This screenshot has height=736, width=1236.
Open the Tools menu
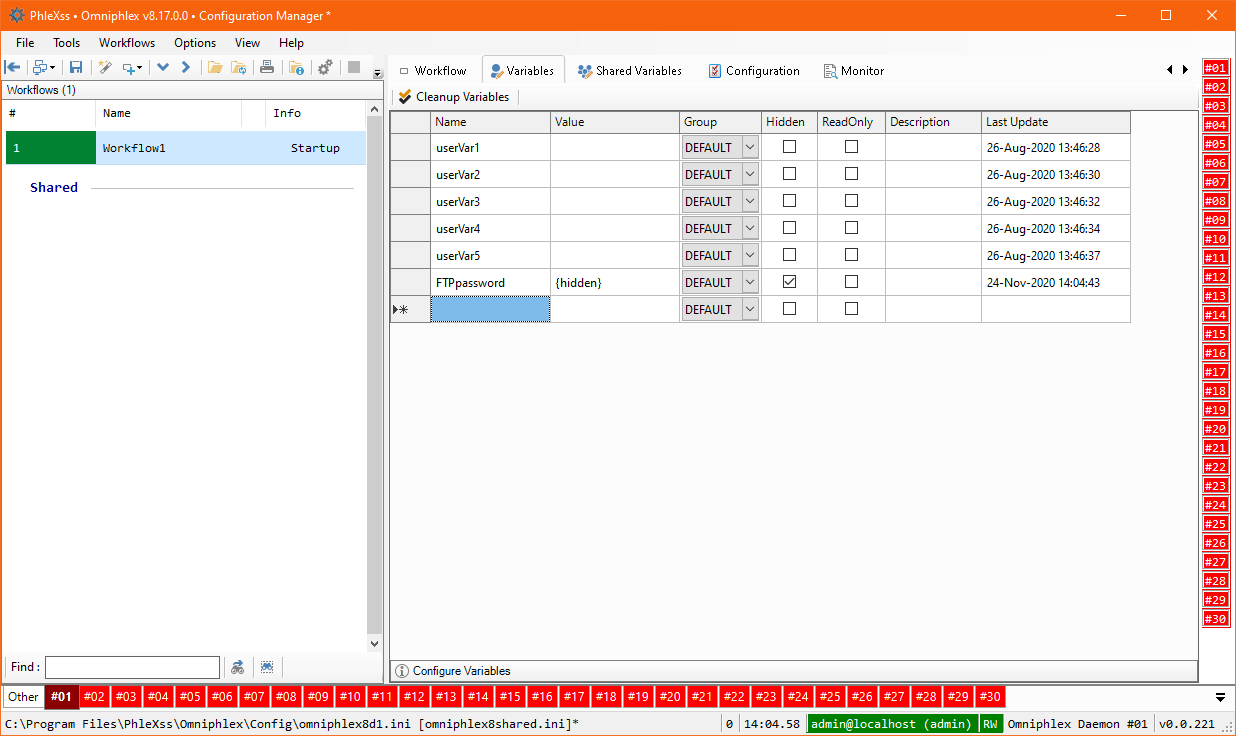[67, 43]
